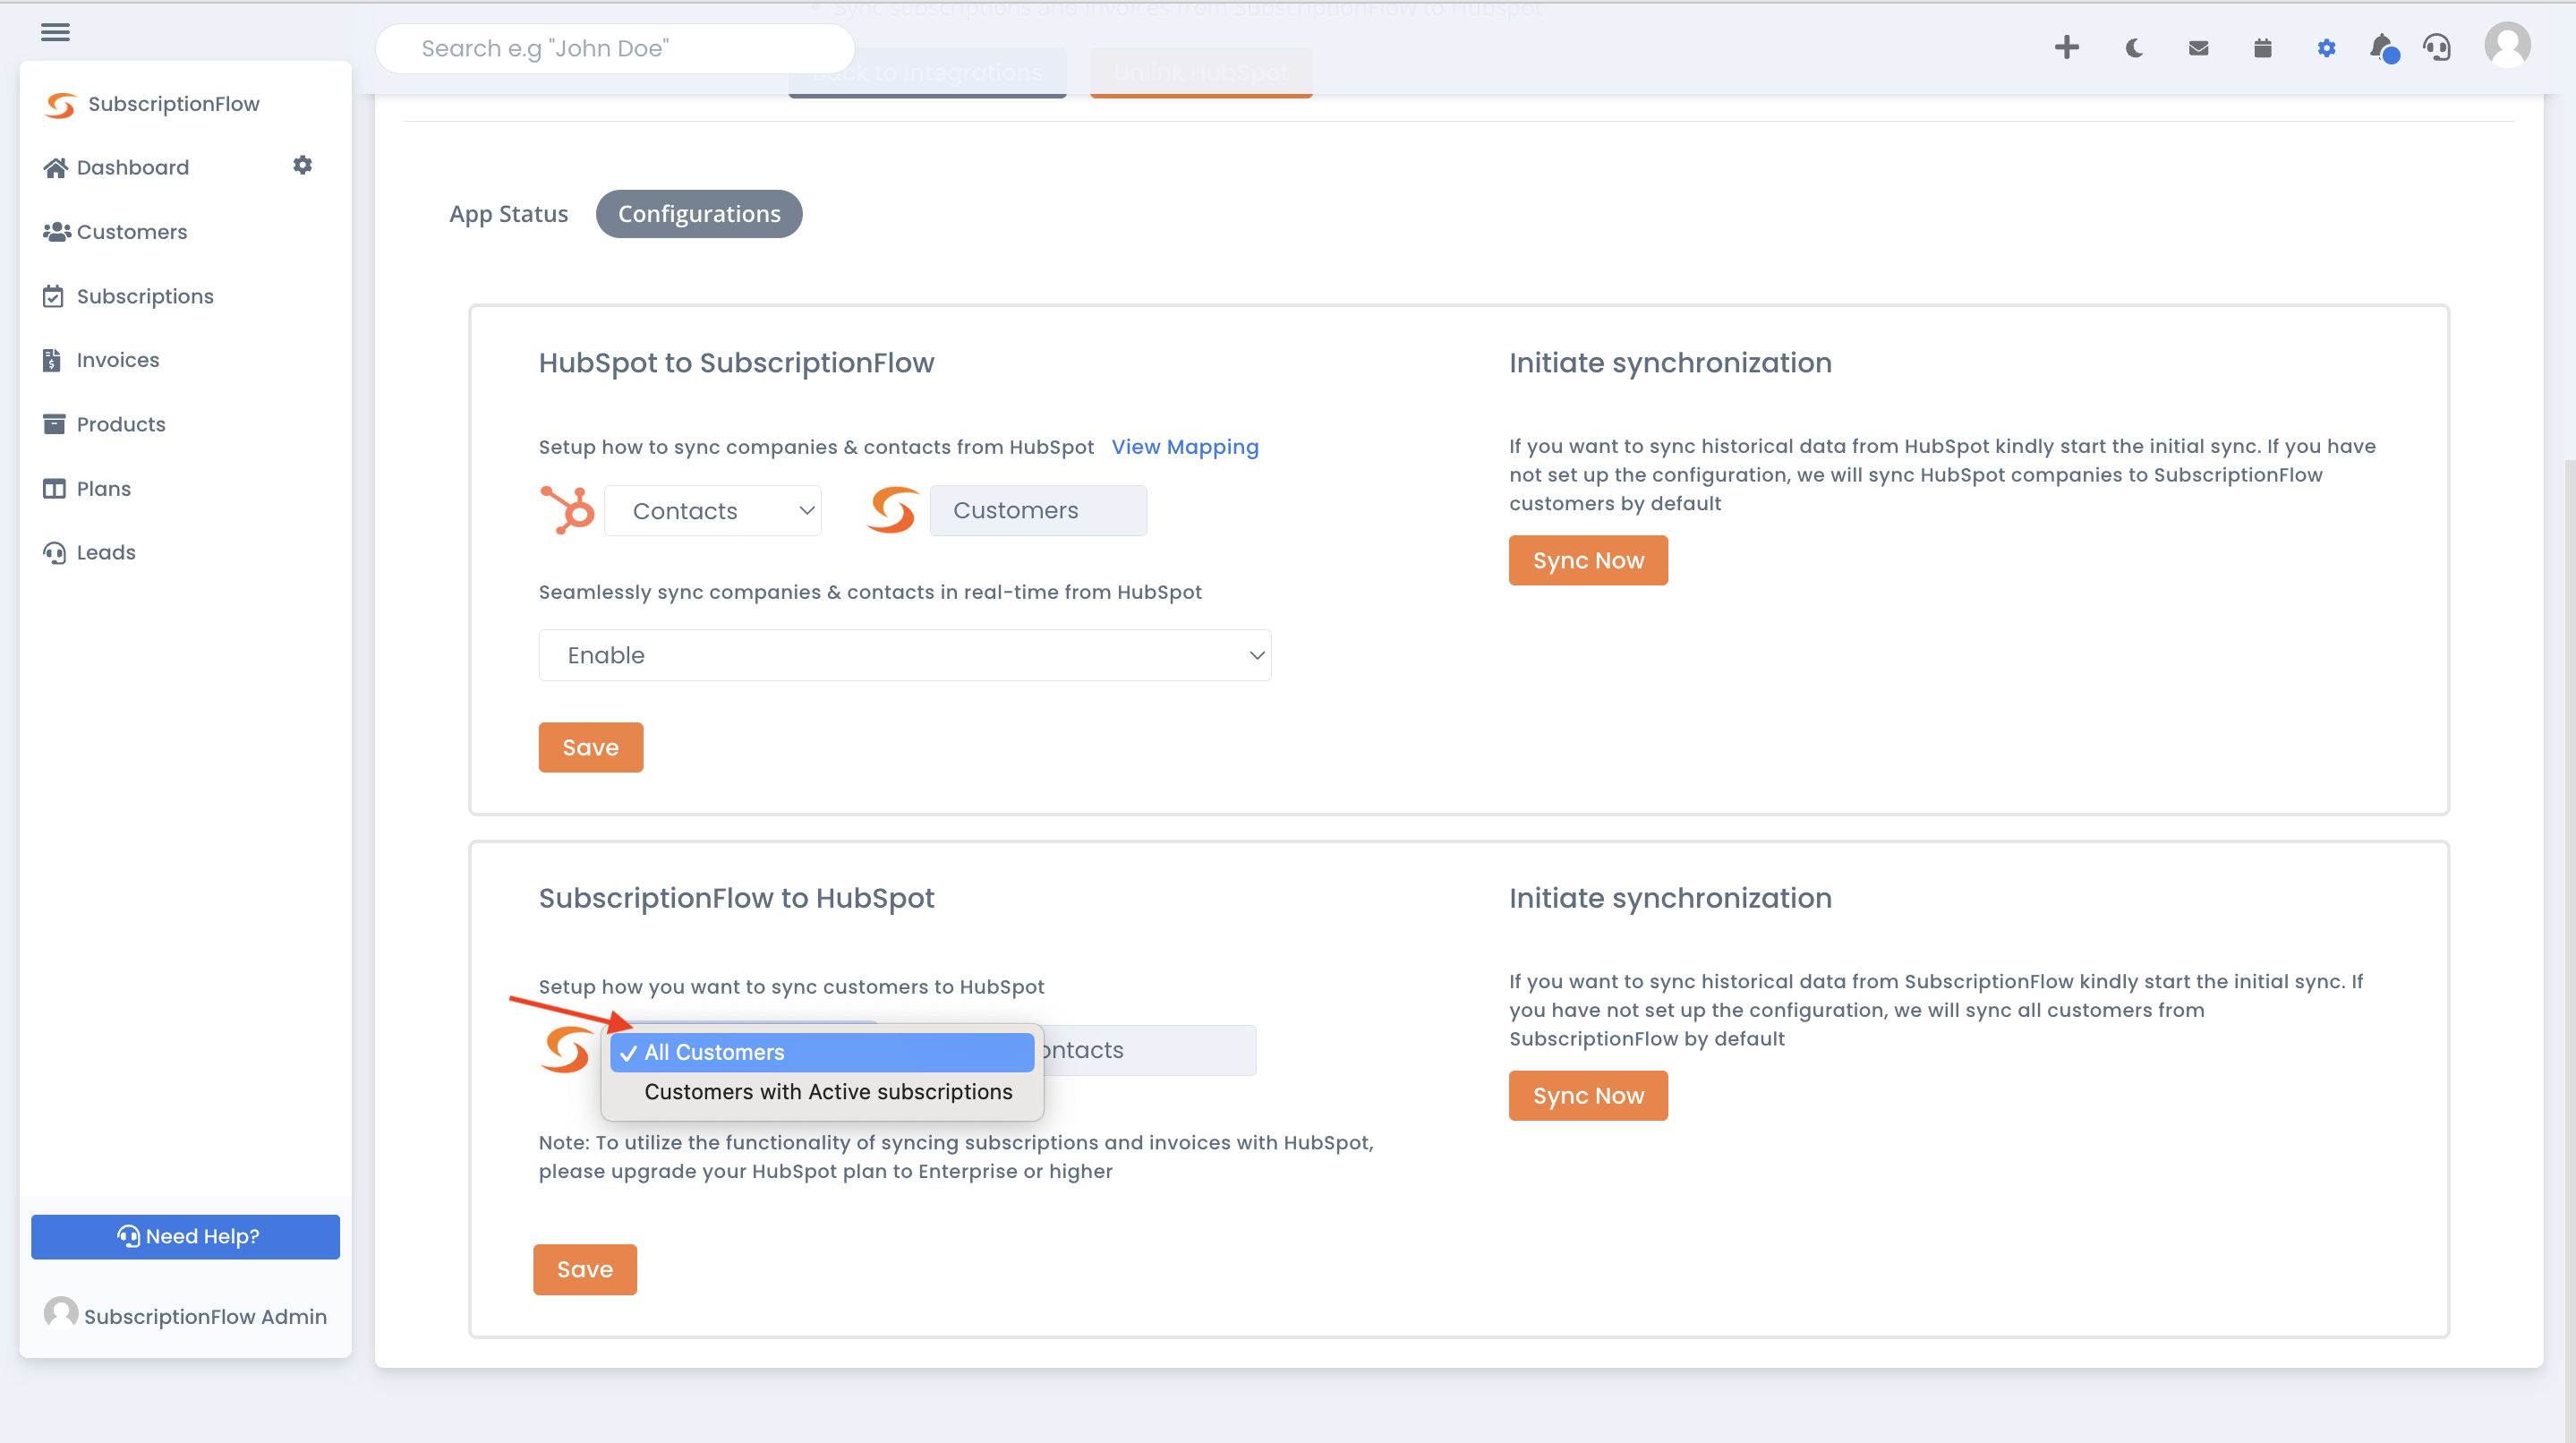This screenshot has width=2576, height=1443.
Task: Click the headset support icon
Action: (2437, 47)
